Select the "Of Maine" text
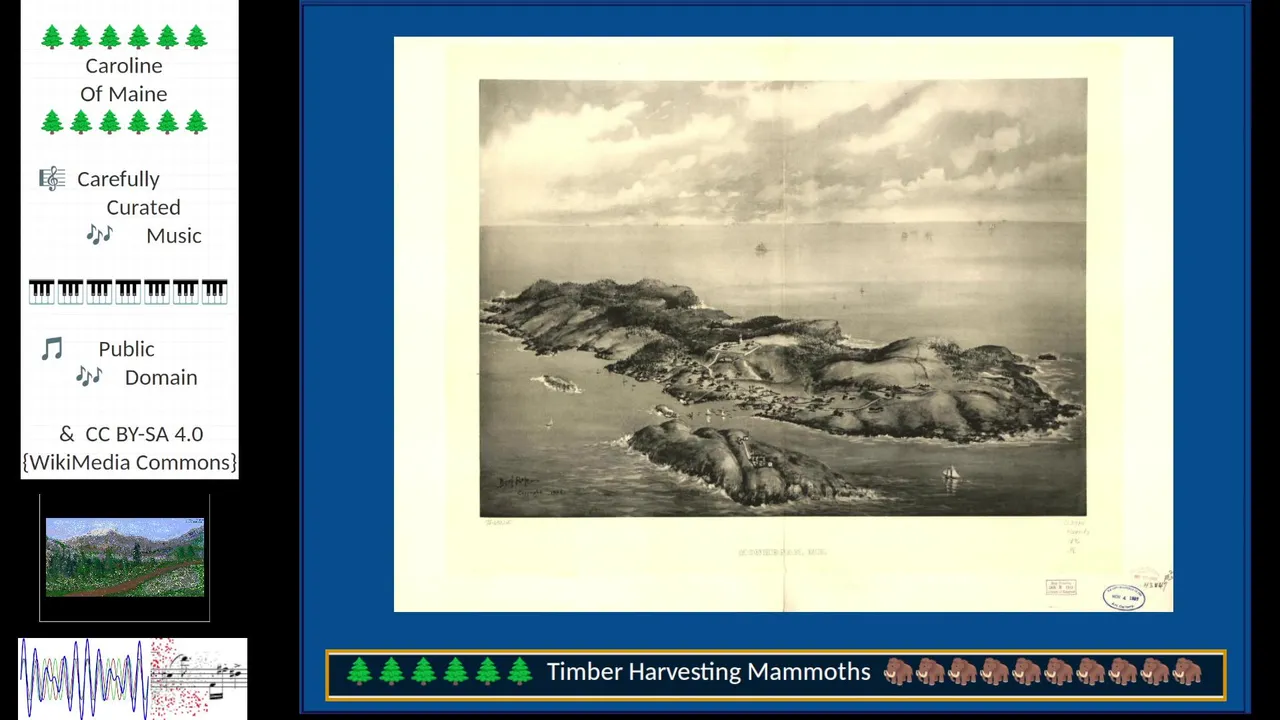Viewport: 1280px width, 720px height. point(124,94)
